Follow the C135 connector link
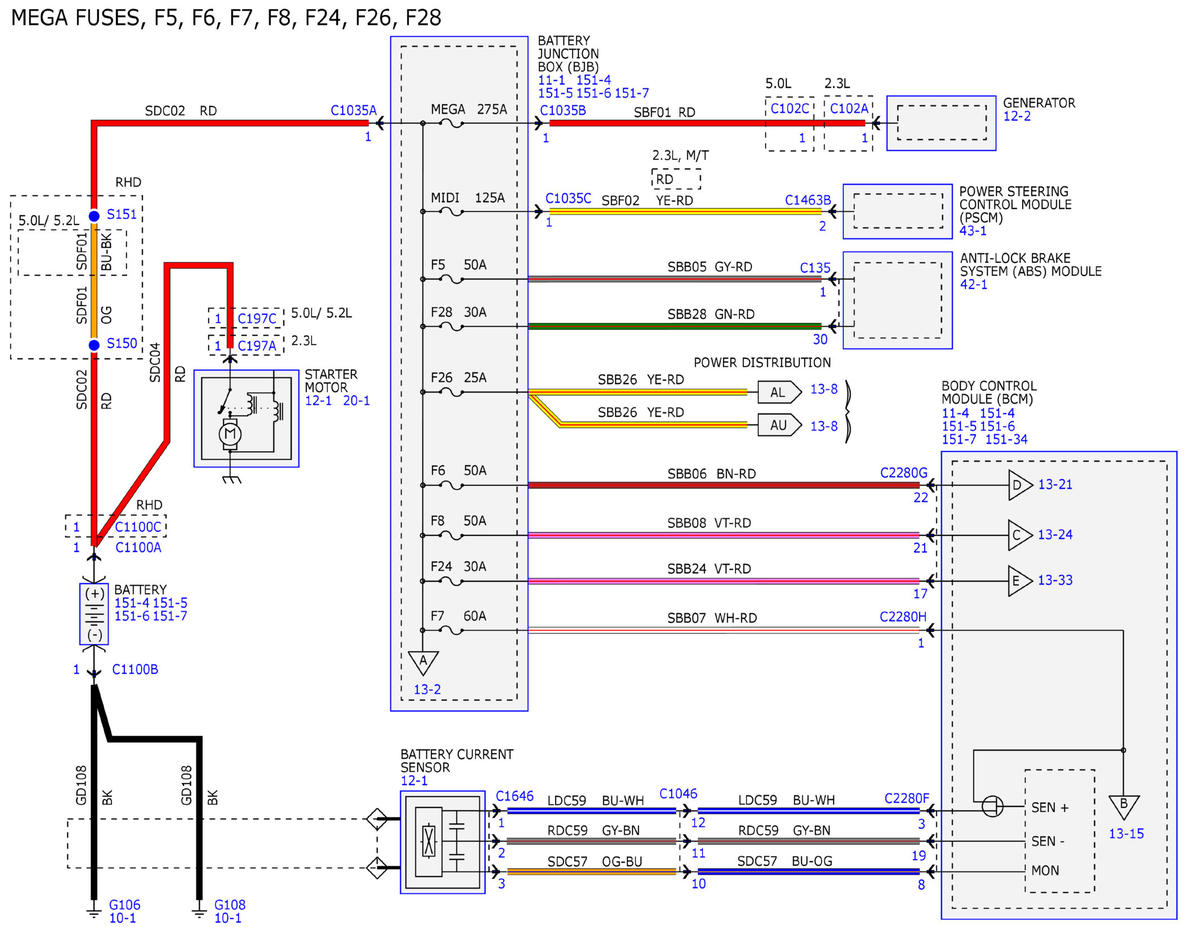The image size is (1200, 927). coord(815,268)
